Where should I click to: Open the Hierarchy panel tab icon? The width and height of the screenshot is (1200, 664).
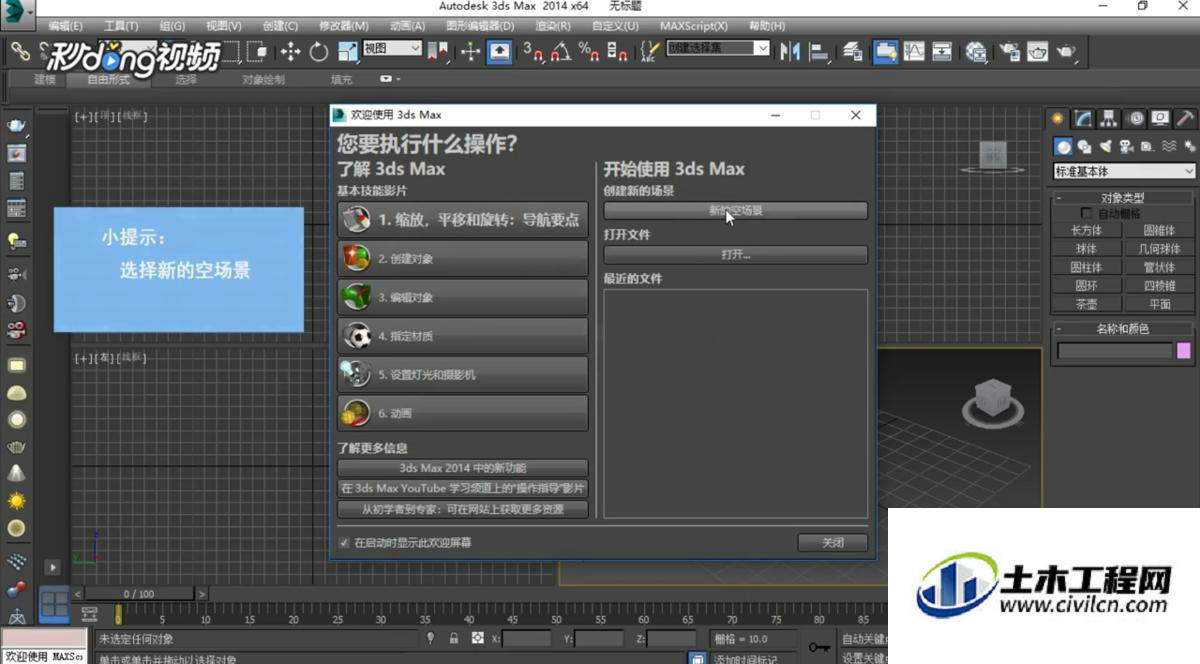(x=1110, y=118)
